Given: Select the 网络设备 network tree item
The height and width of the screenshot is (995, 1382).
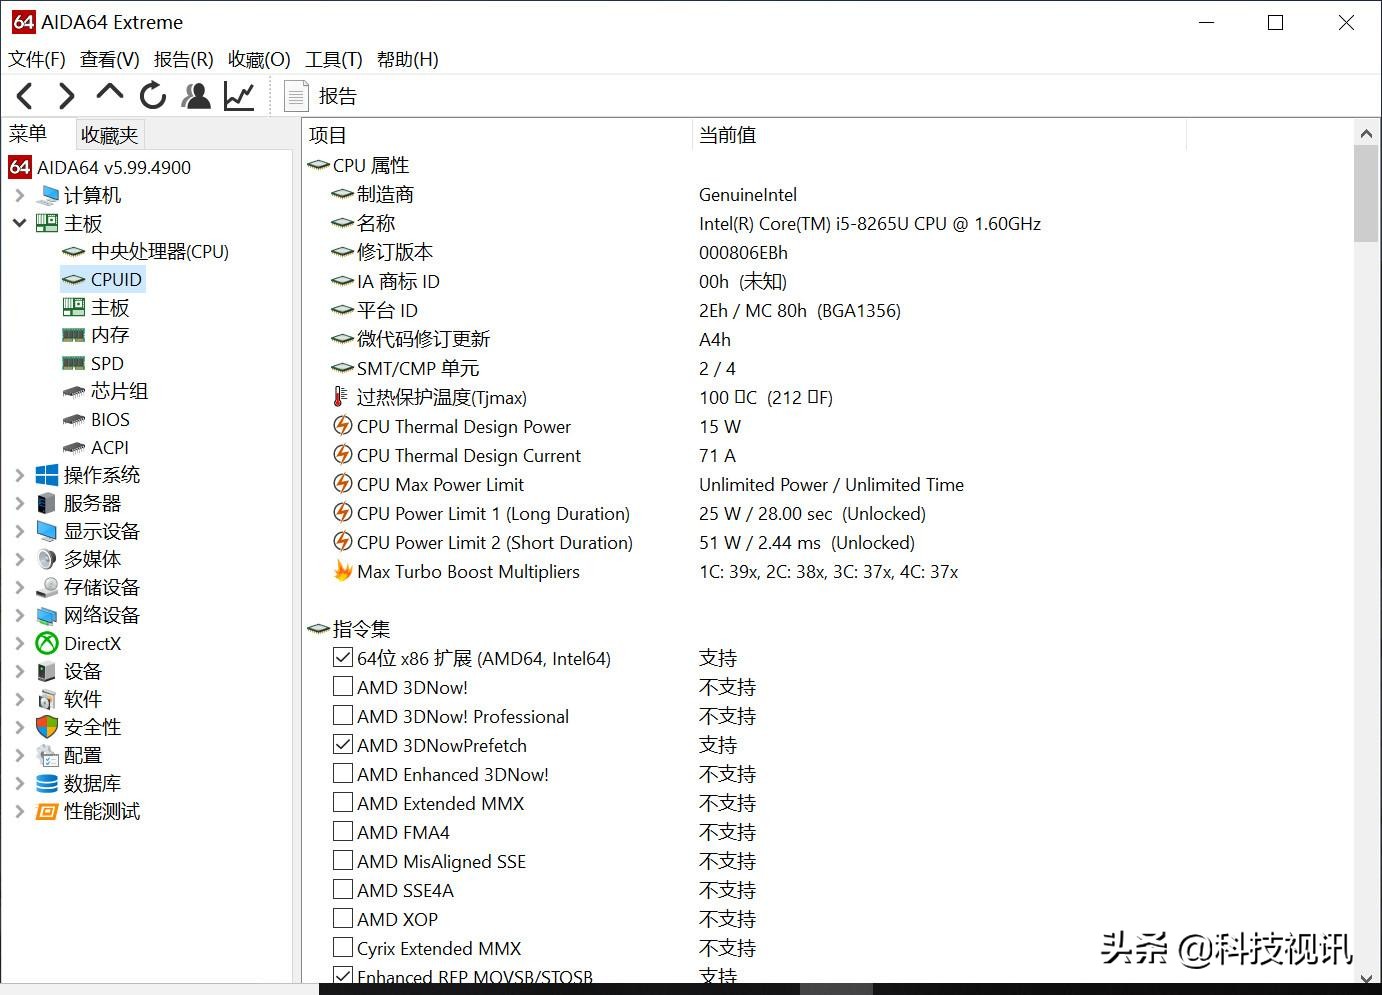Looking at the screenshot, I should (88, 615).
